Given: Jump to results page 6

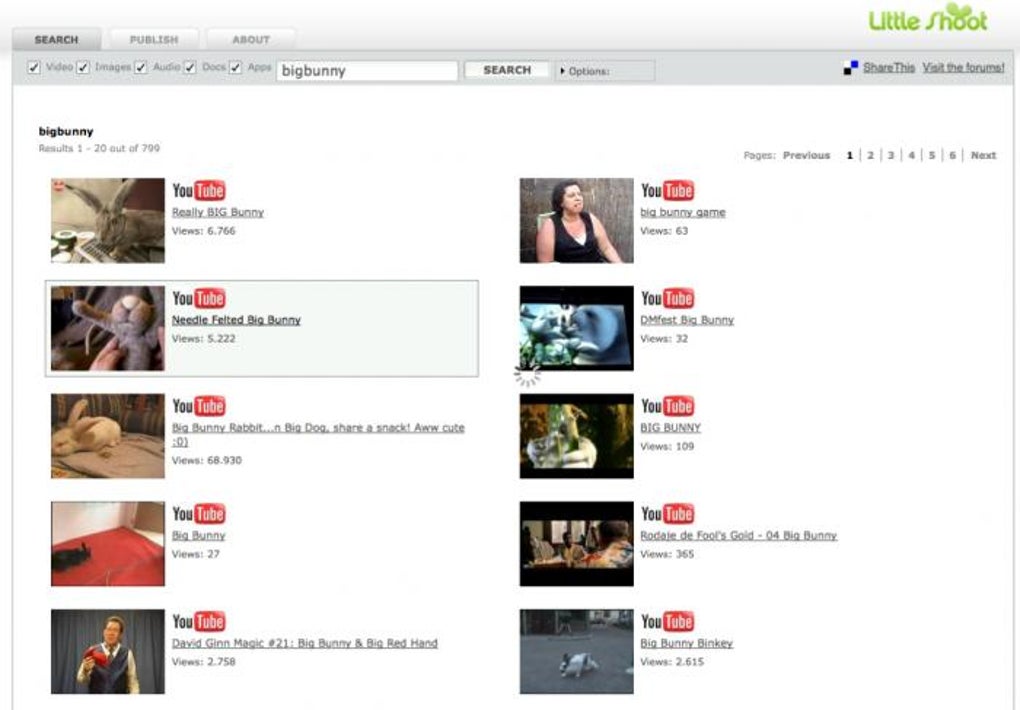Looking at the screenshot, I should 952,155.
